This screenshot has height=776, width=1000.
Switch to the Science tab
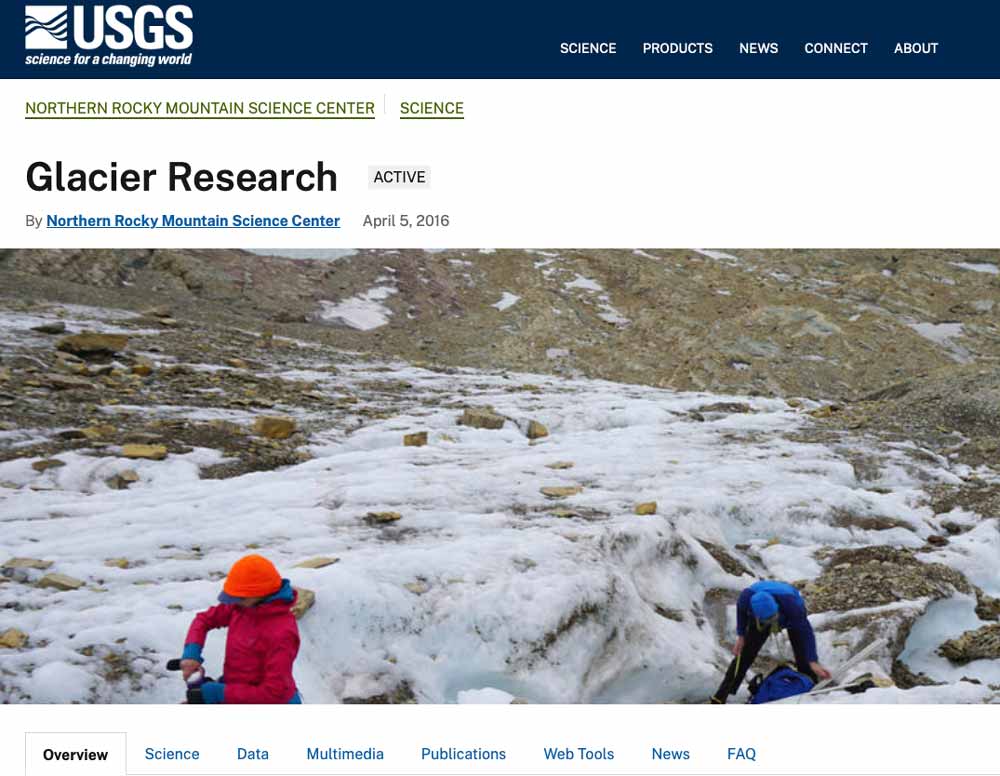(x=172, y=754)
